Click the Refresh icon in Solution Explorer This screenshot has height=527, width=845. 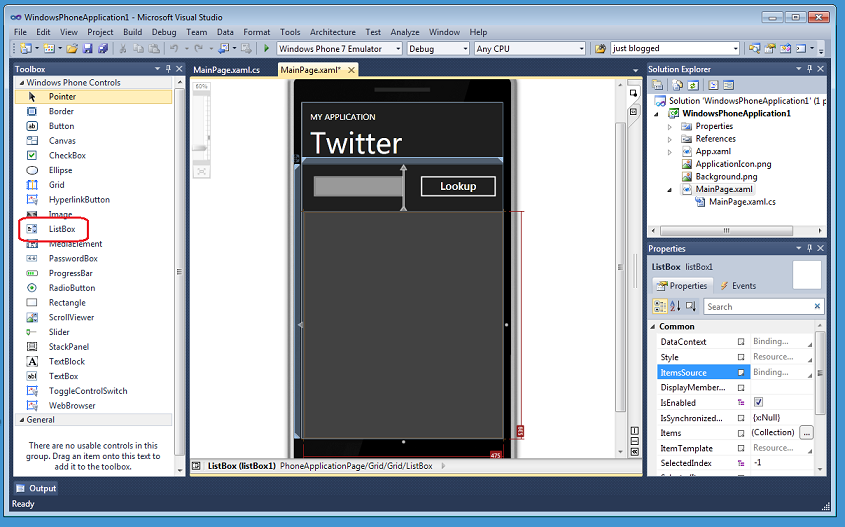(693, 85)
